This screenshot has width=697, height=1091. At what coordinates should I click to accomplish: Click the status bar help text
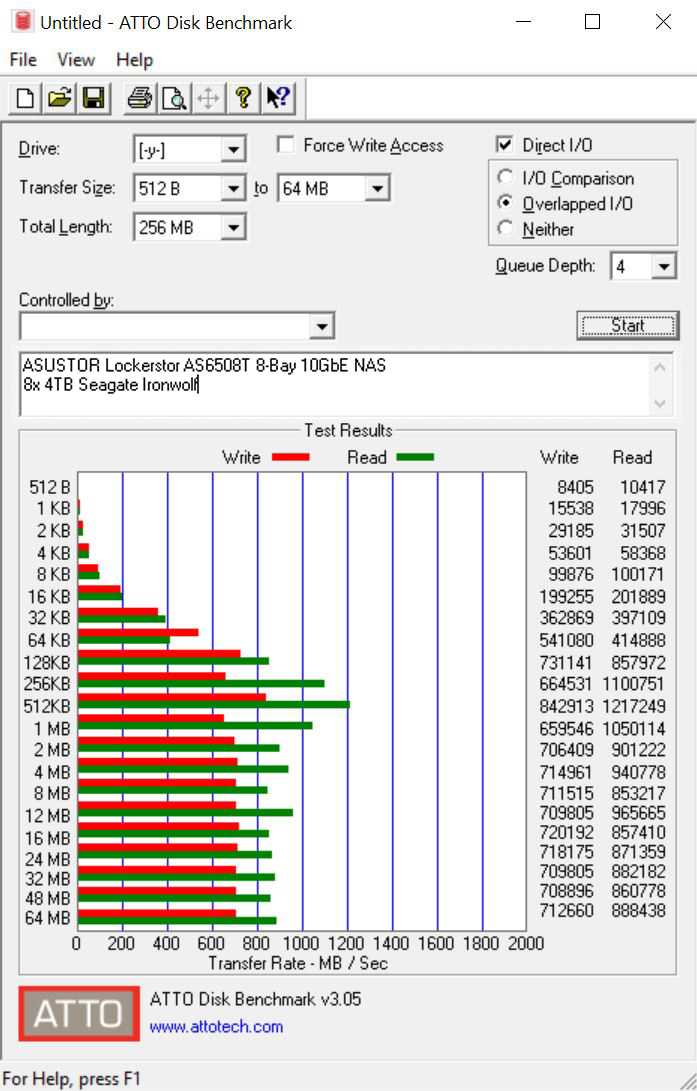[x=72, y=1079]
